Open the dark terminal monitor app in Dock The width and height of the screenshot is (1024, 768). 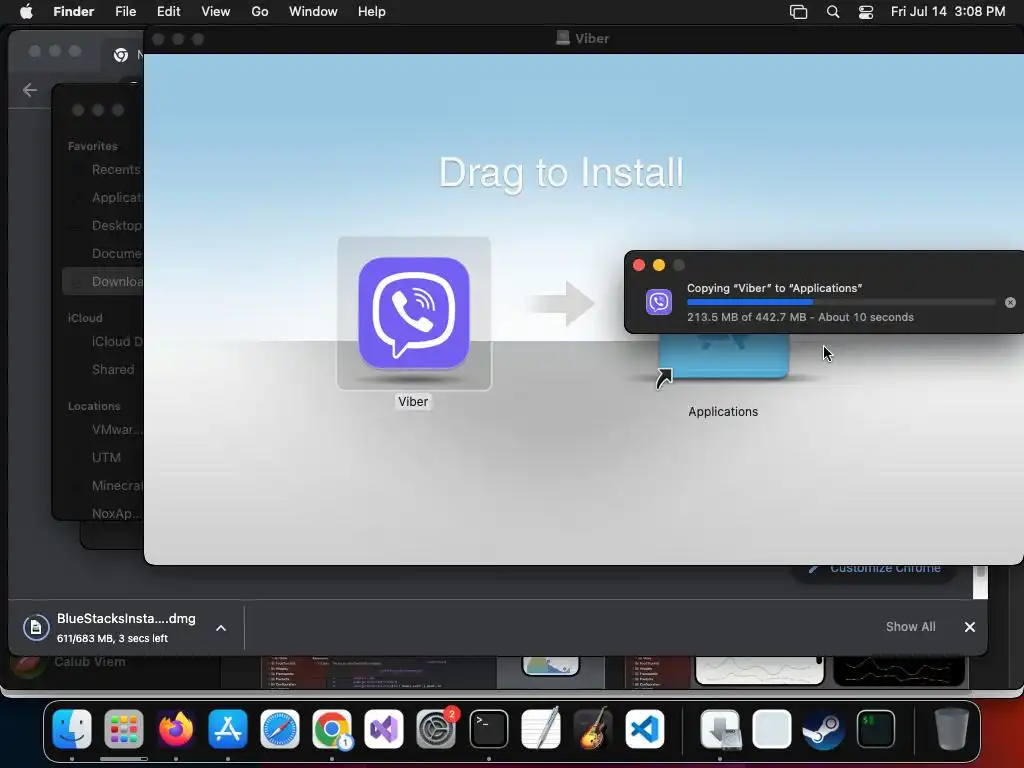875,729
